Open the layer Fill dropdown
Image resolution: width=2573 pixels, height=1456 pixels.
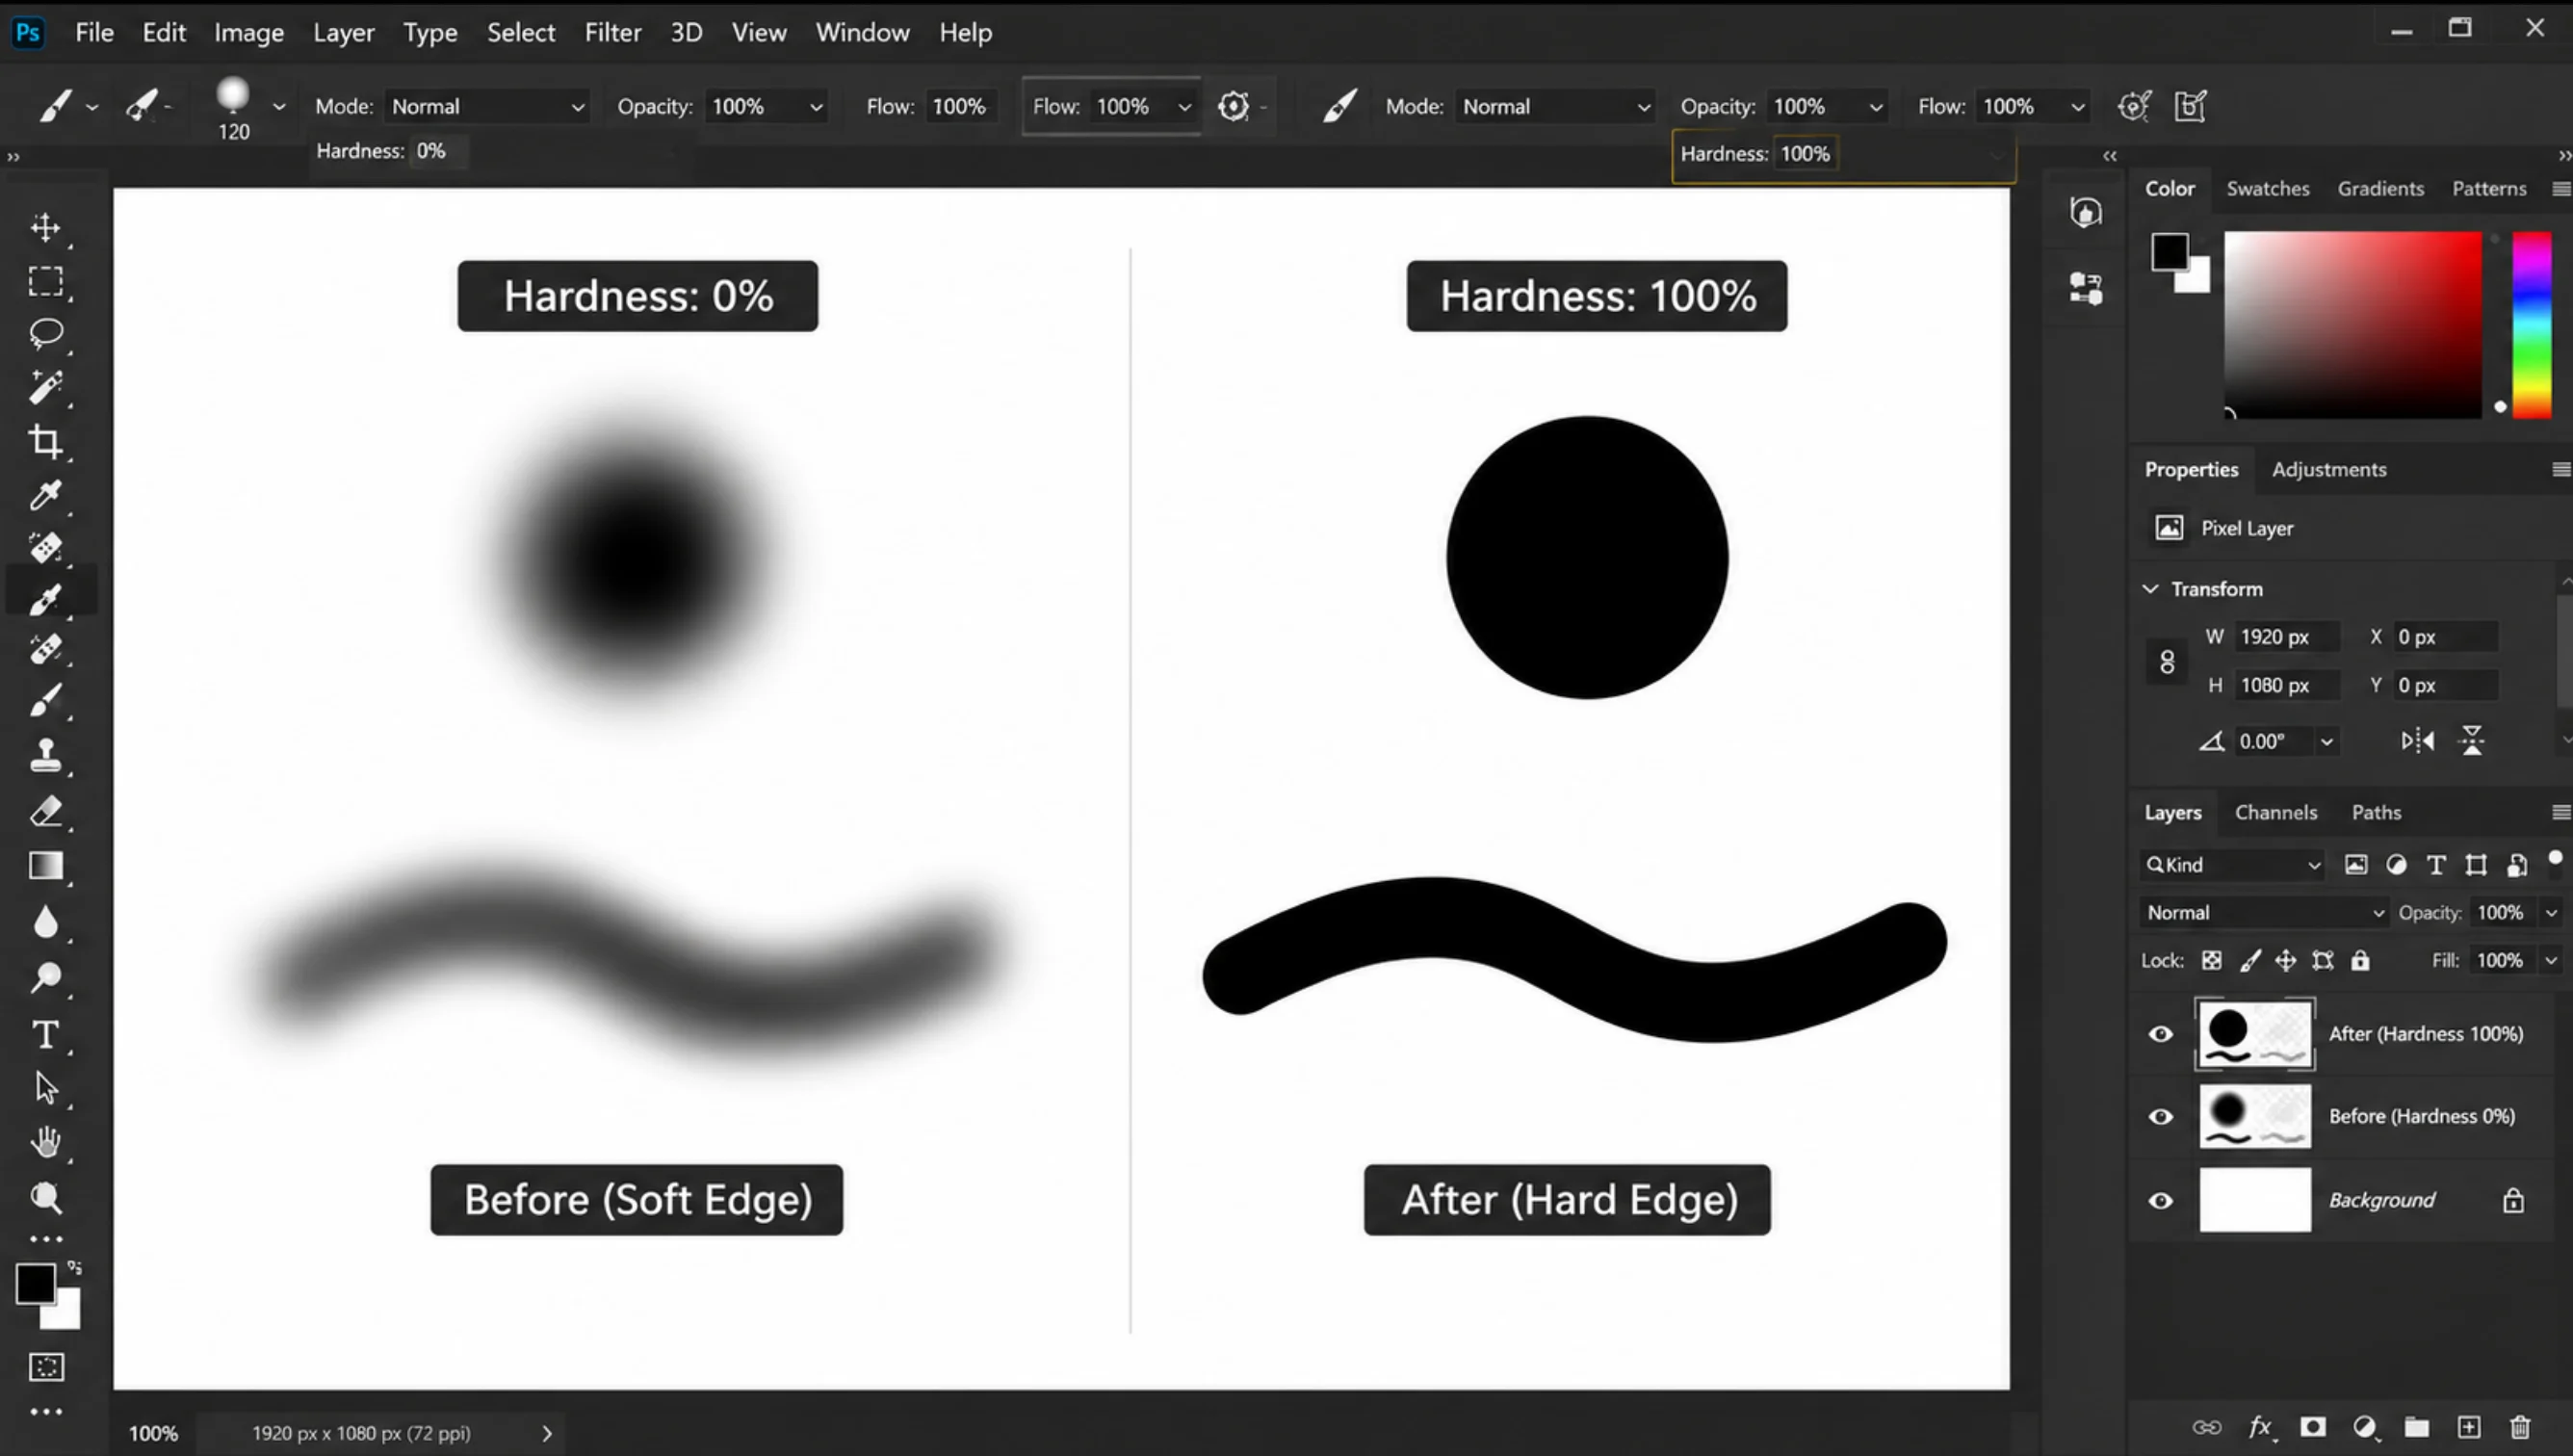tap(2550, 961)
